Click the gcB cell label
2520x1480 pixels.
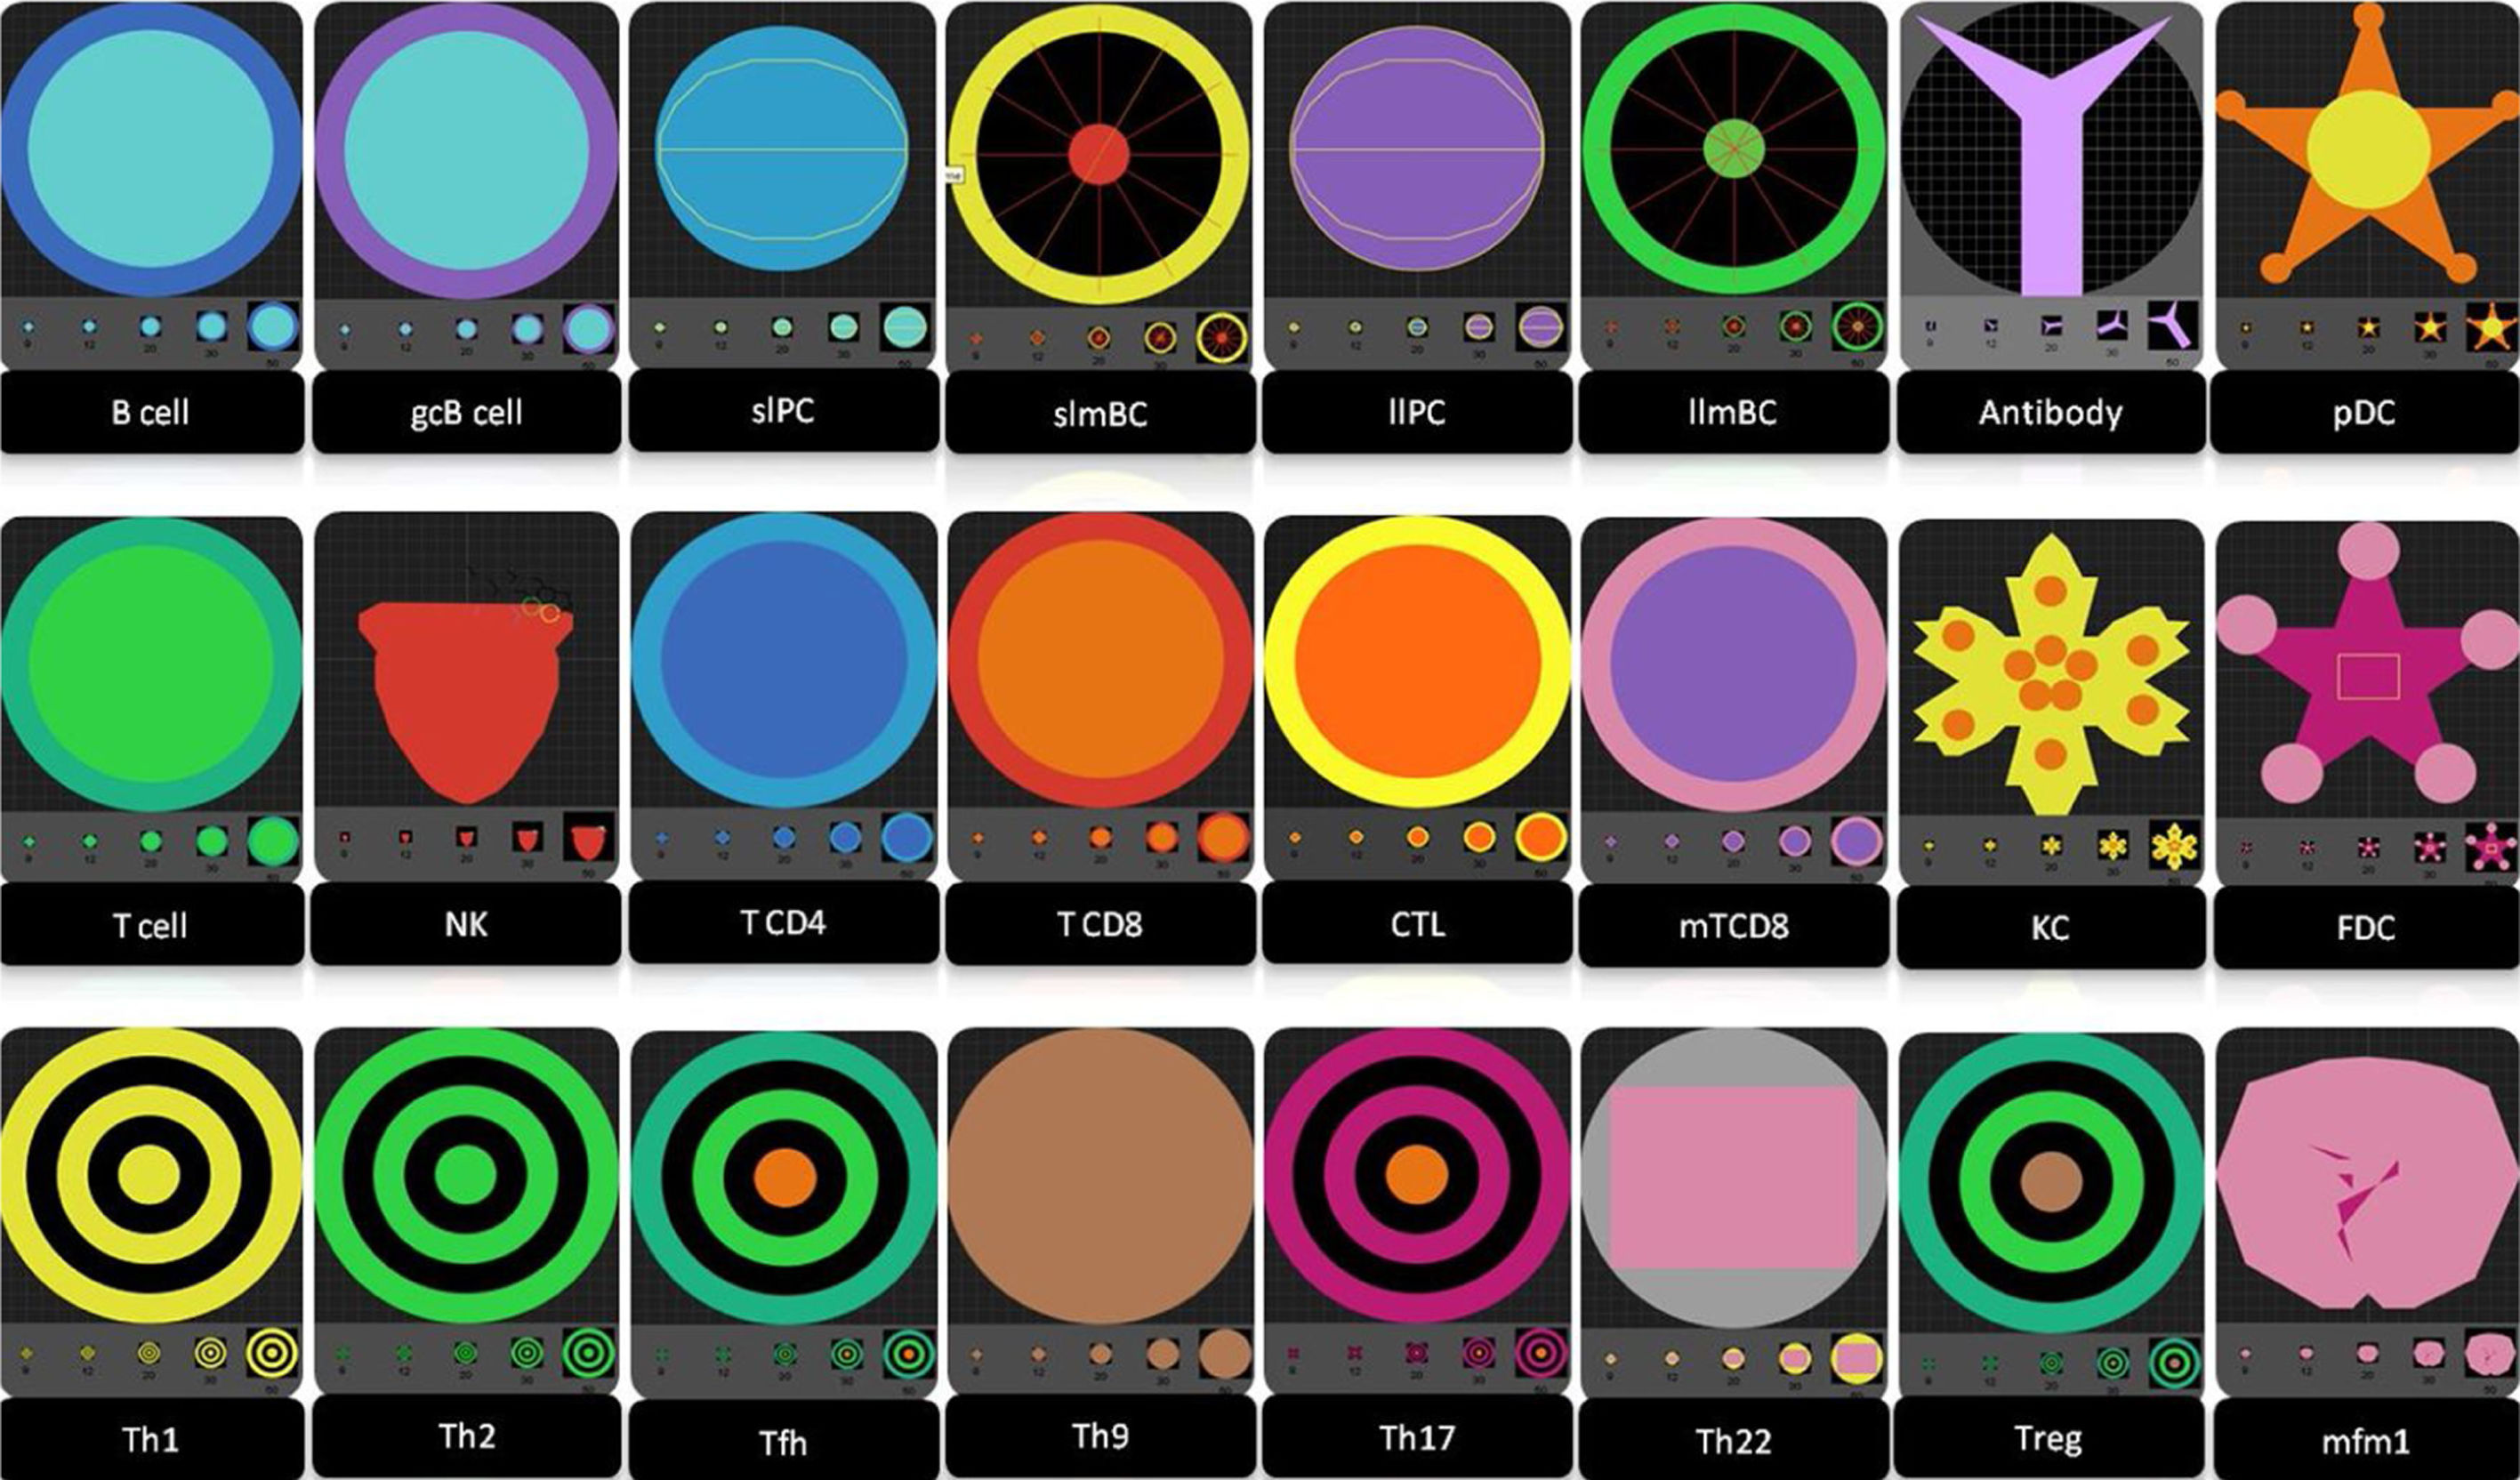coord(466,412)
